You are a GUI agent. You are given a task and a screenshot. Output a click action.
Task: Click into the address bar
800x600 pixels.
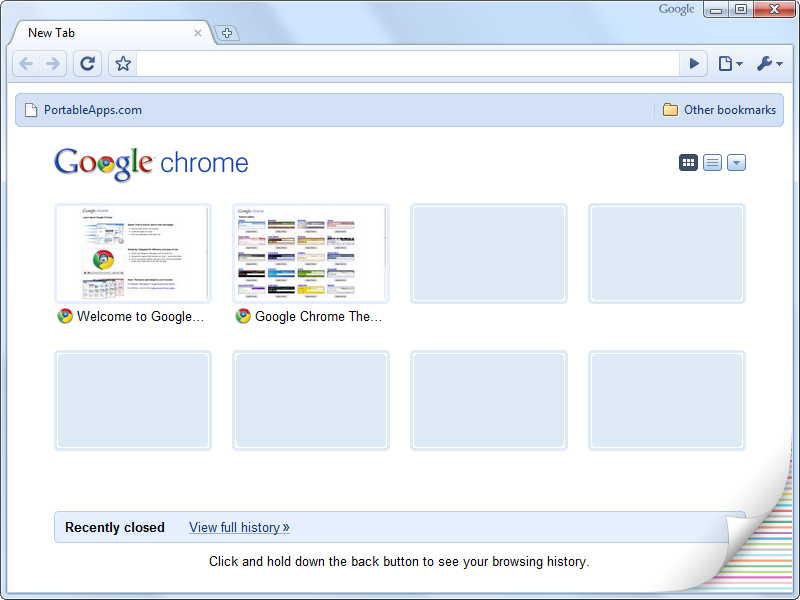pyautogui.click(x=408, y=64)
